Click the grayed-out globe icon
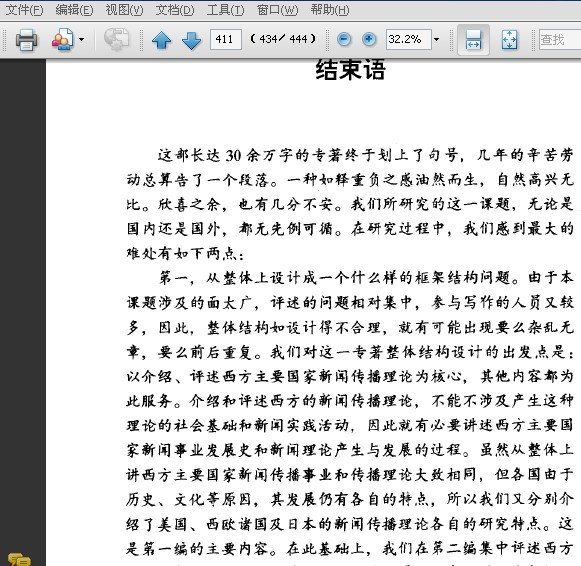The width and height of the screenshot is (581, 566). coord(116,39)
